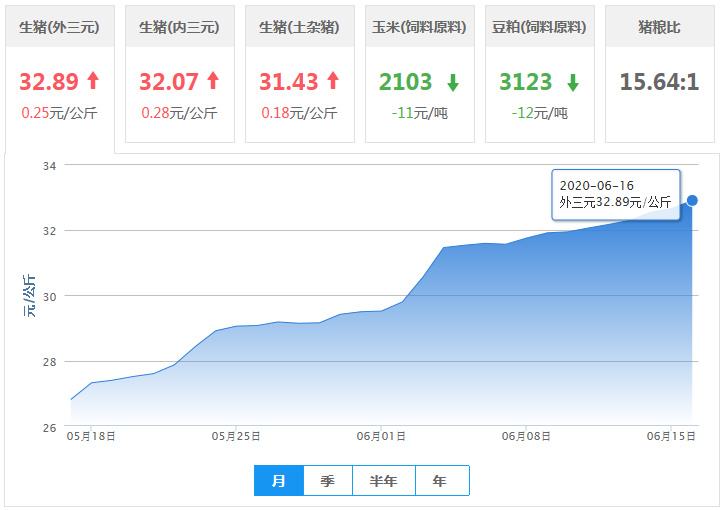Image resolution: width=724 pixels, height=510 pixels.
Task: Switch to 生猪(内三元) tab
Action: [x=179, y=27]
